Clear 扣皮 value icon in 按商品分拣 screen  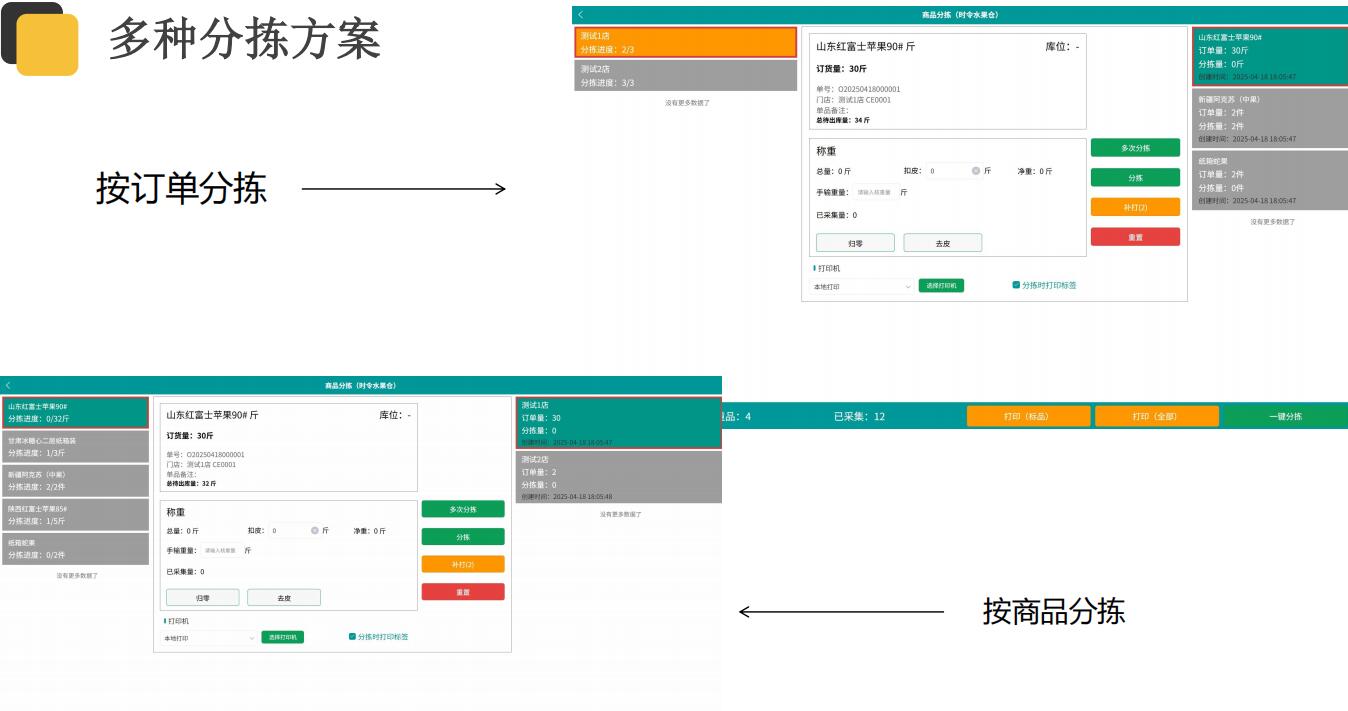click(314, 531)
